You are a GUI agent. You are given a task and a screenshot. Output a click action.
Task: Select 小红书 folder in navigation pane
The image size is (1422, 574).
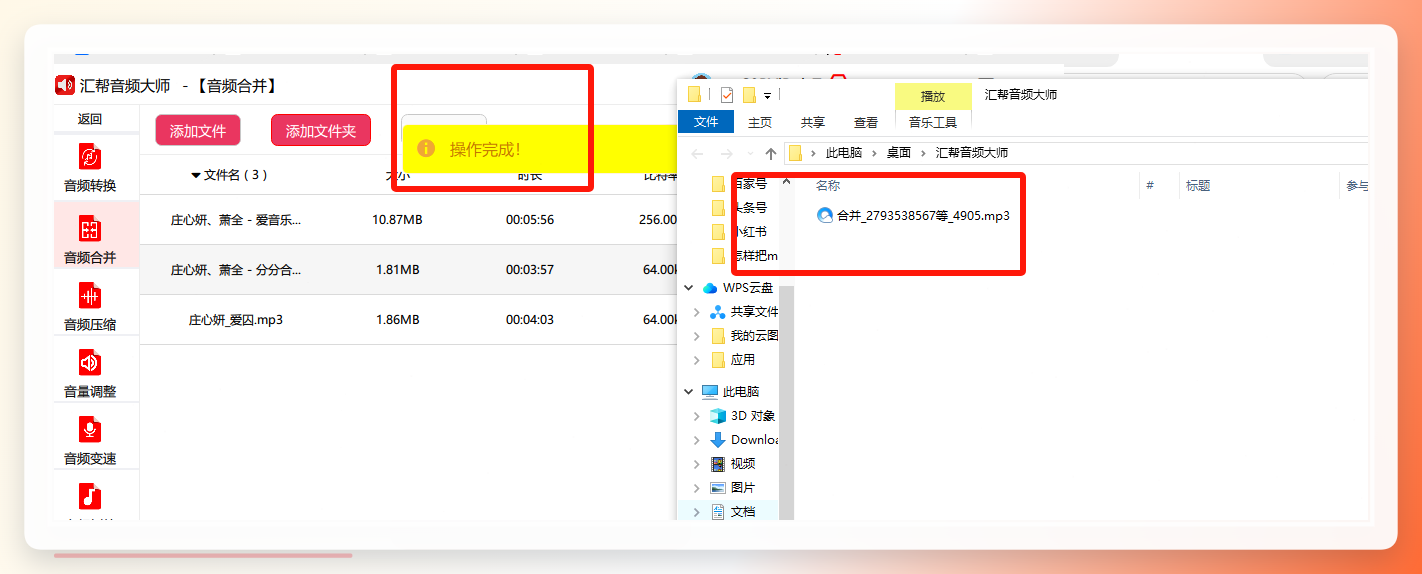738,231
